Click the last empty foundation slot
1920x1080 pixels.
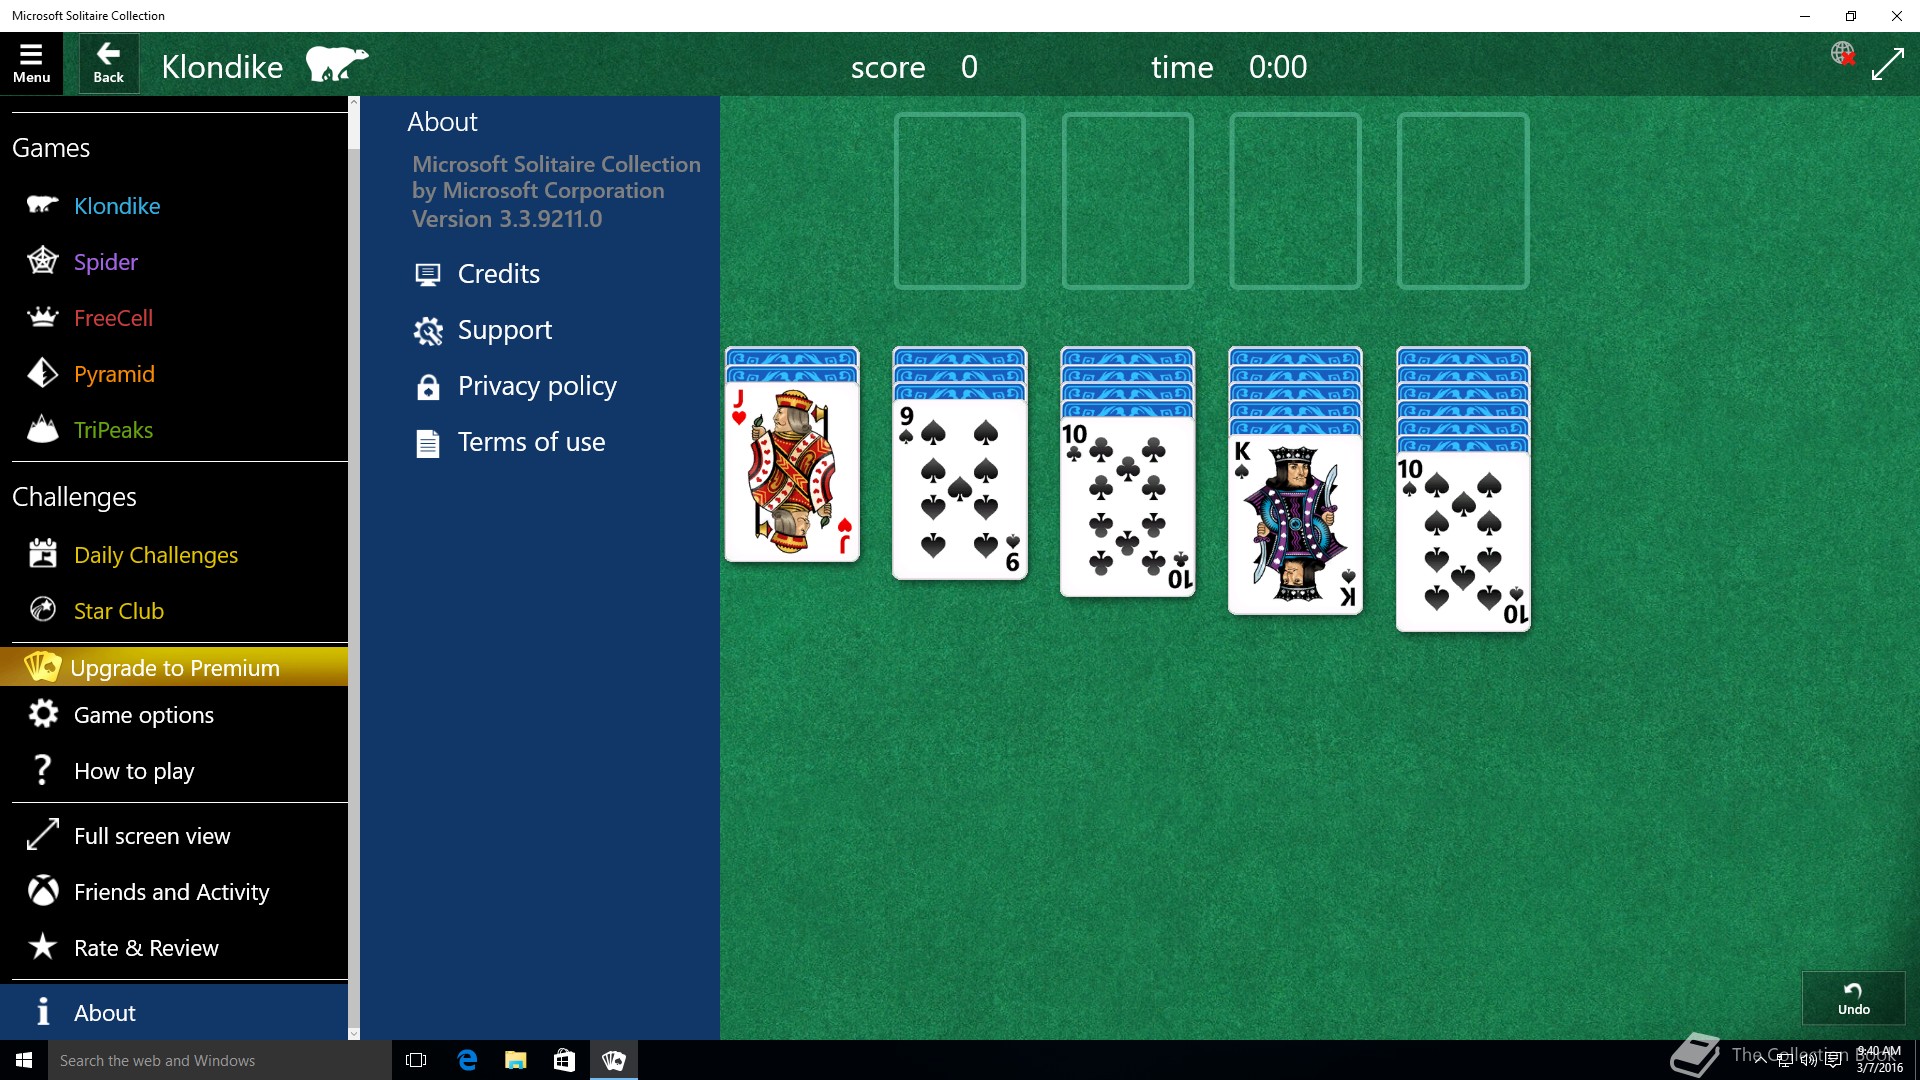click(x=1463, y=201)
